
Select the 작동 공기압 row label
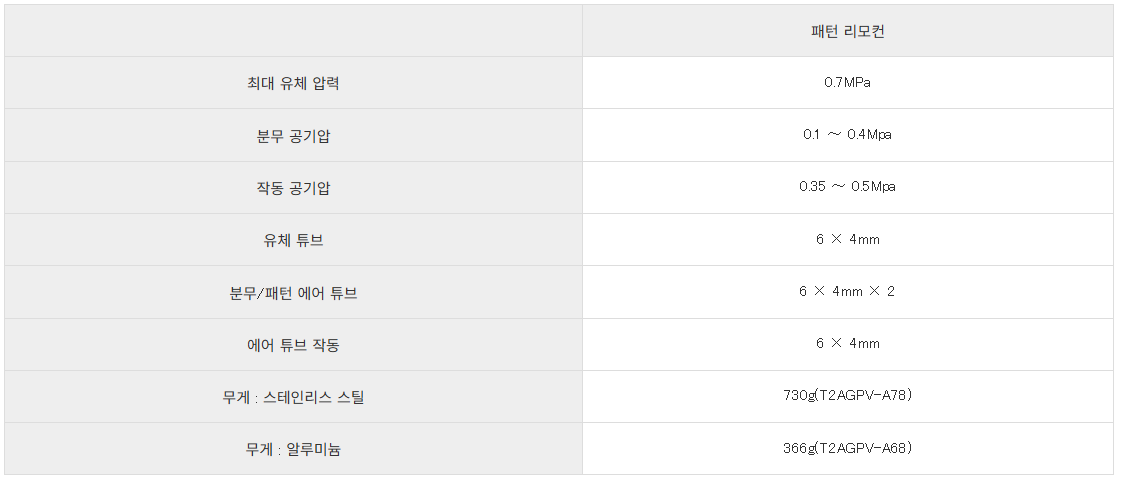click(x=293, y=187)
